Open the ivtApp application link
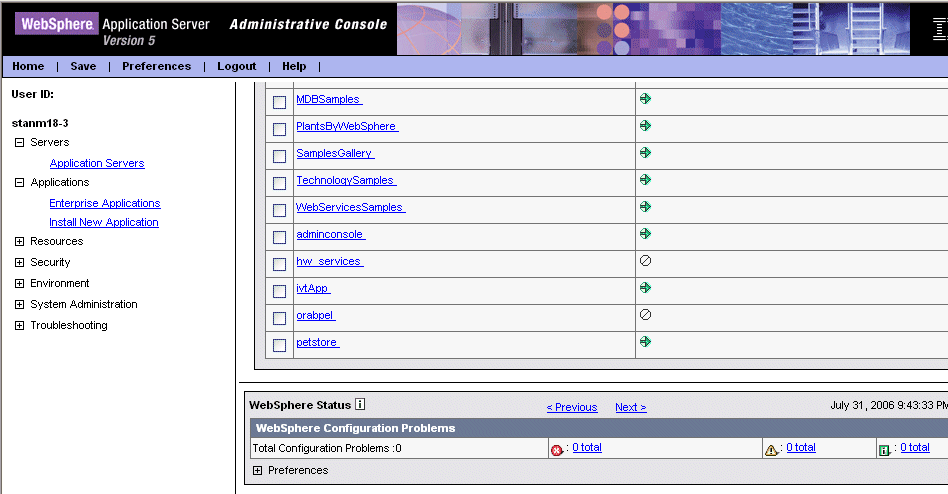Image resolution: width=948 pixels, height=494 pixels. coord(313,288)
